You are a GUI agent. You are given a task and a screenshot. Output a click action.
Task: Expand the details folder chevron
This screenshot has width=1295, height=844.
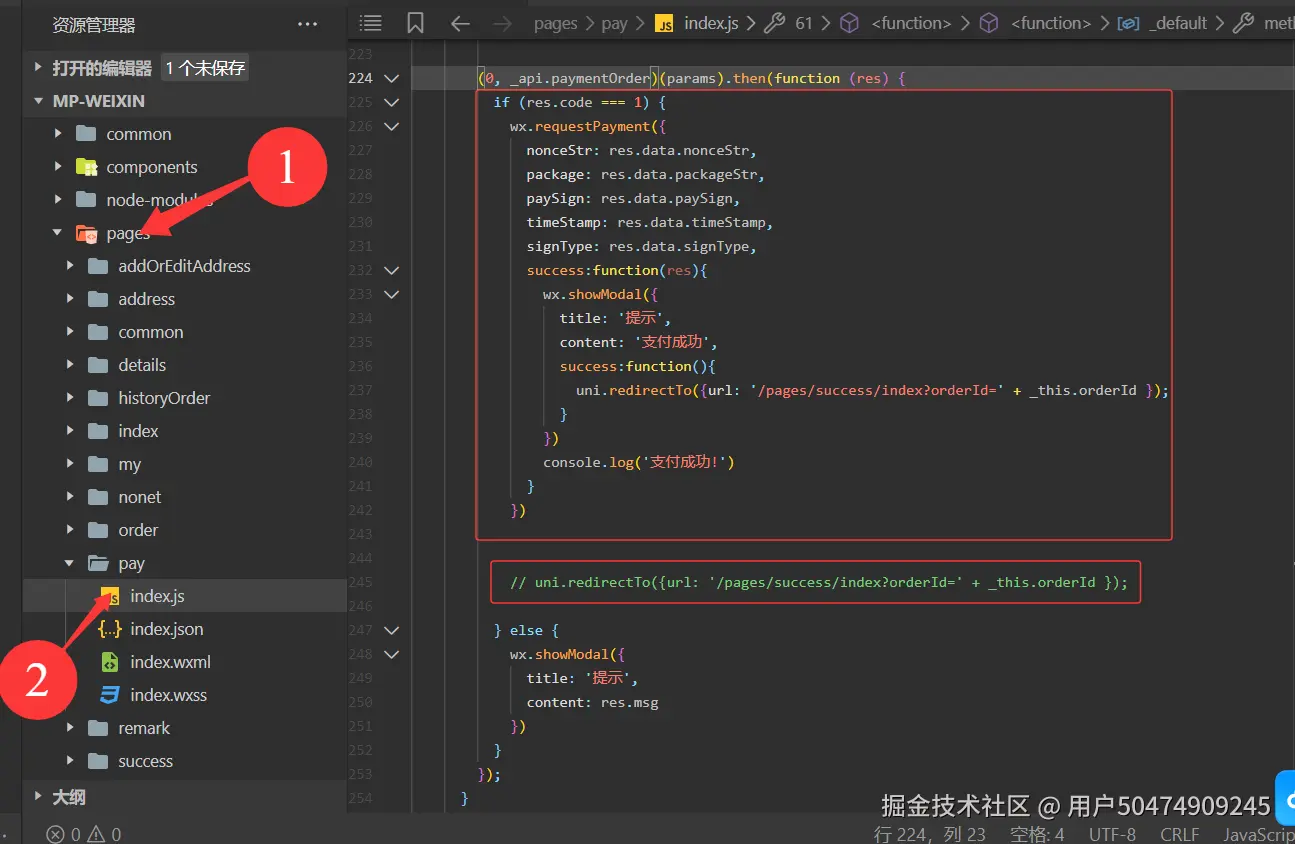(69, 365)
